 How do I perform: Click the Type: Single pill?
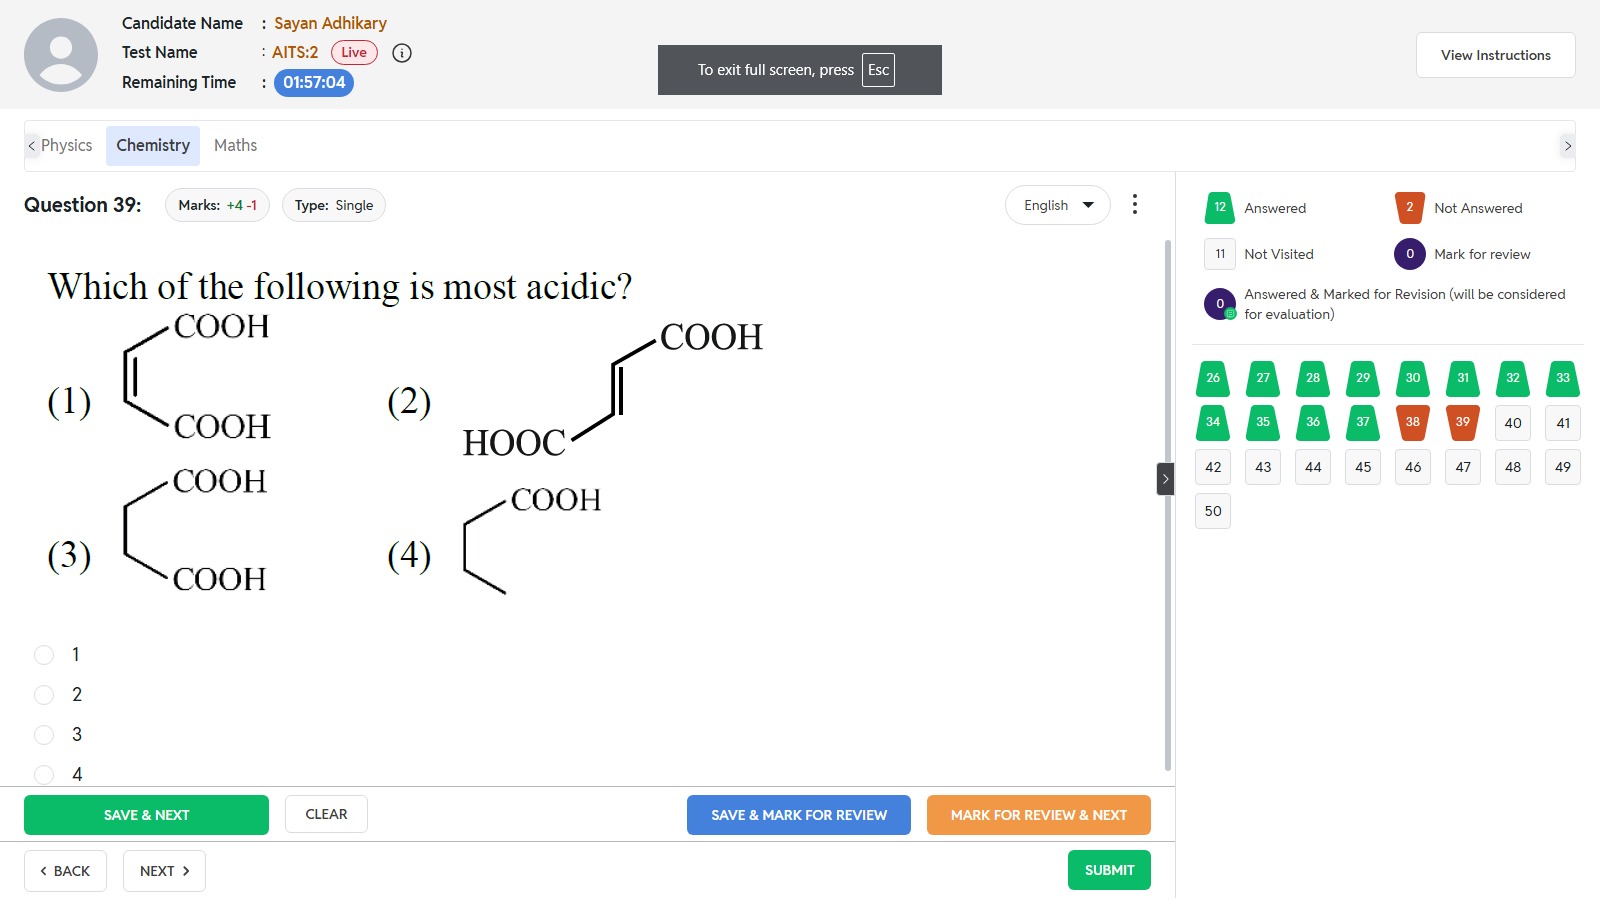tap(334, 205)
